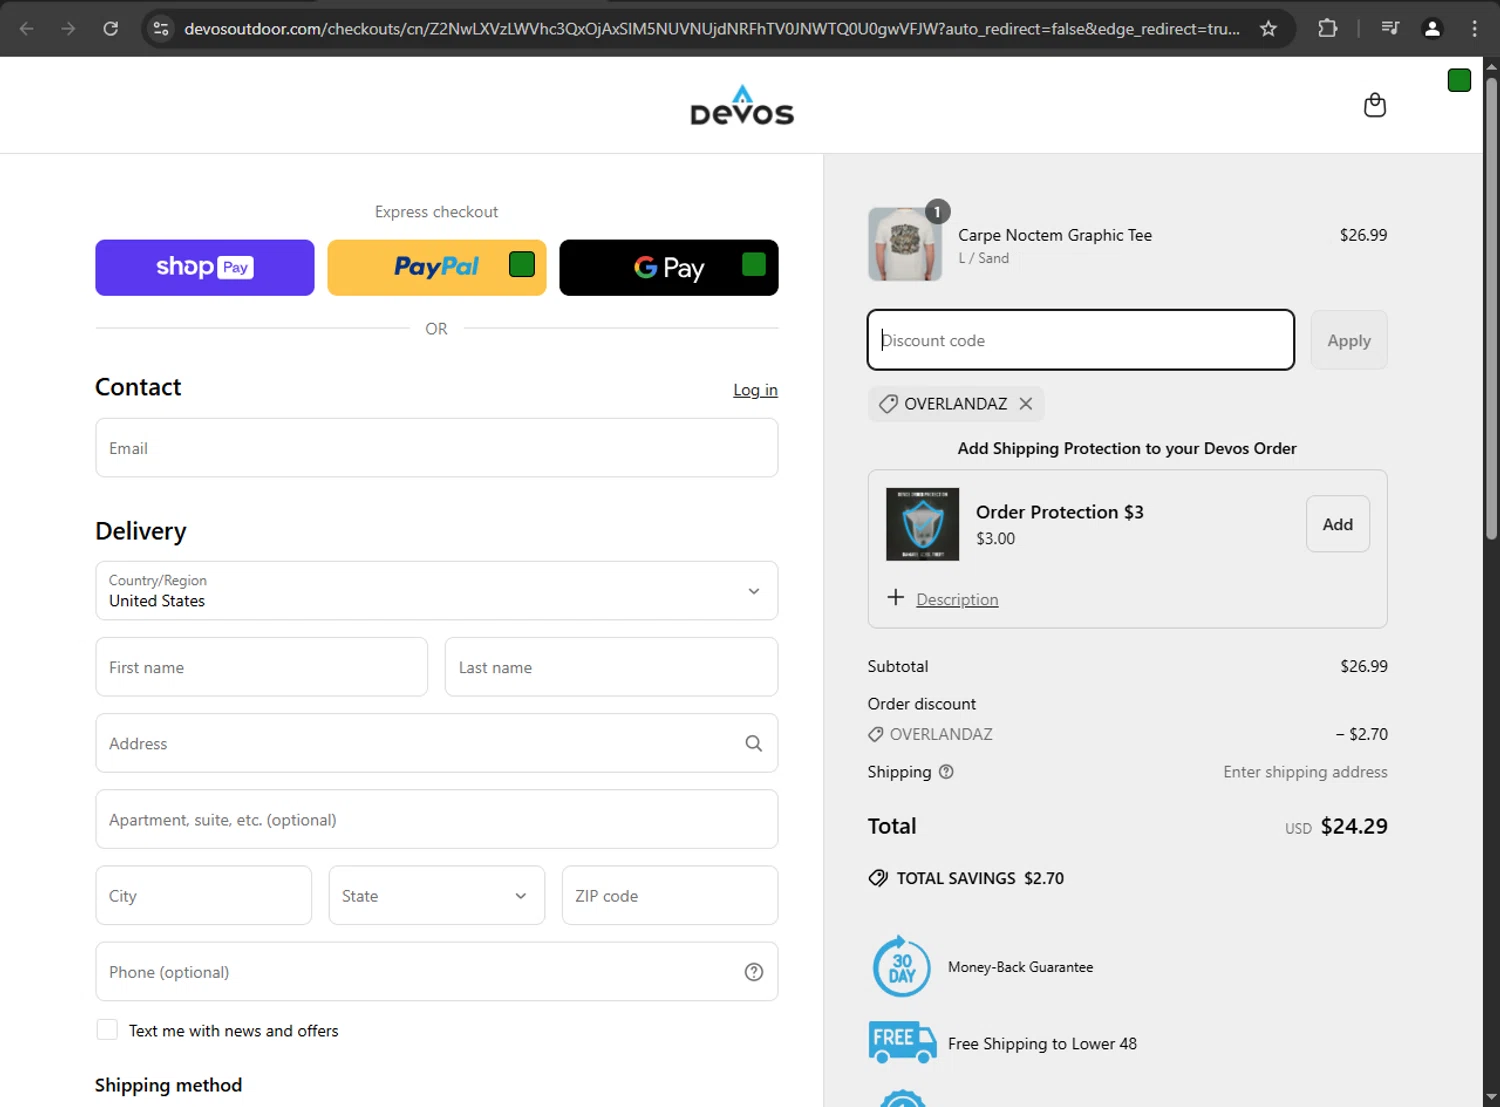Open the browser profile icon
The image size is (1500, 1107).
1432,28
